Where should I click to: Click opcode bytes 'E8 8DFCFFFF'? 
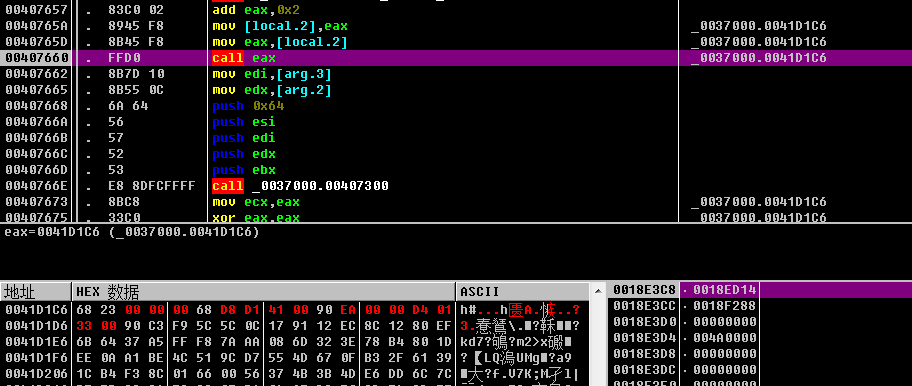152,186
